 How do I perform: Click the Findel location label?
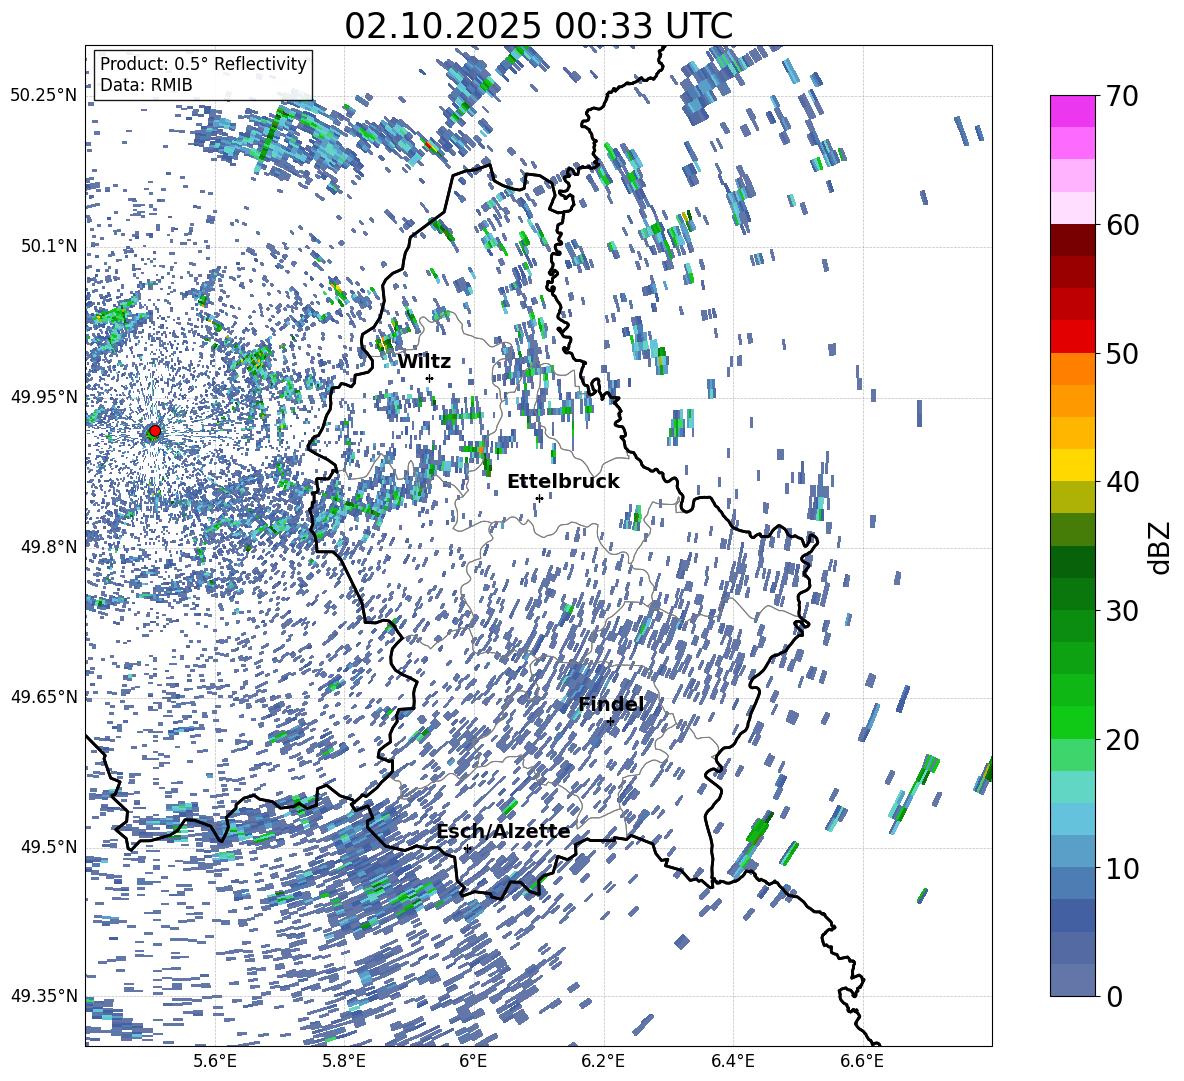tap(611, 704)
